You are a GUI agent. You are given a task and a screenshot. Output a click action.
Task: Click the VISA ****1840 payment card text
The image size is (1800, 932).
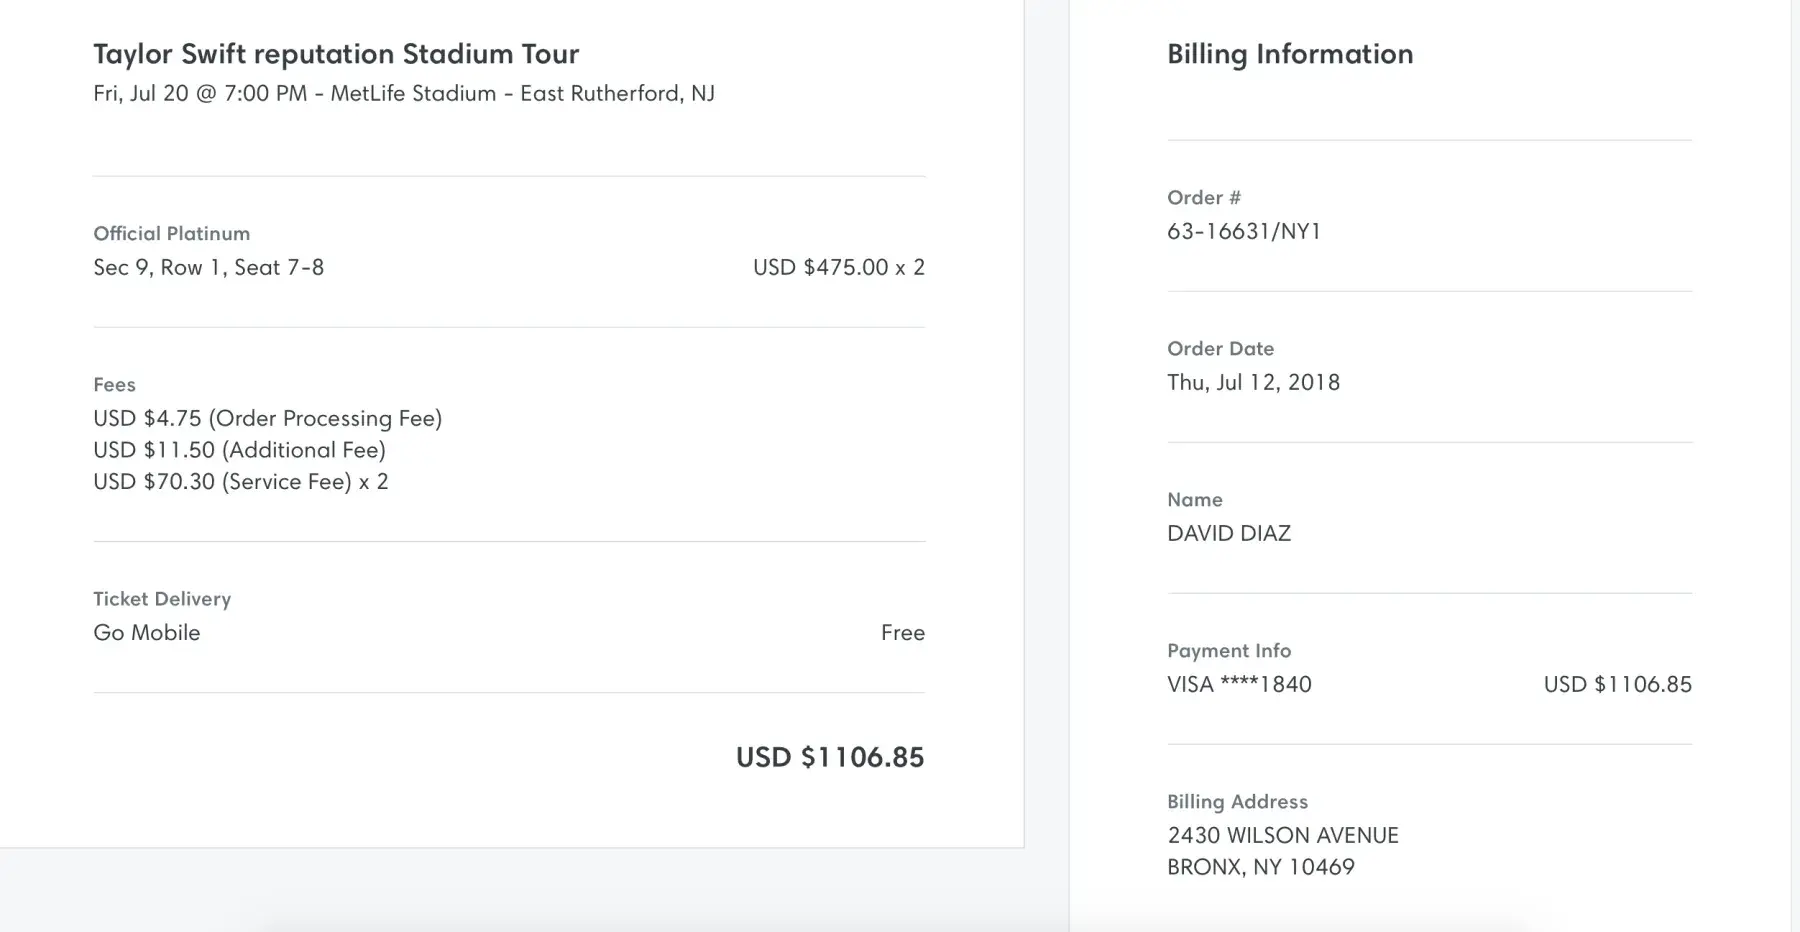pos(1239,685)
